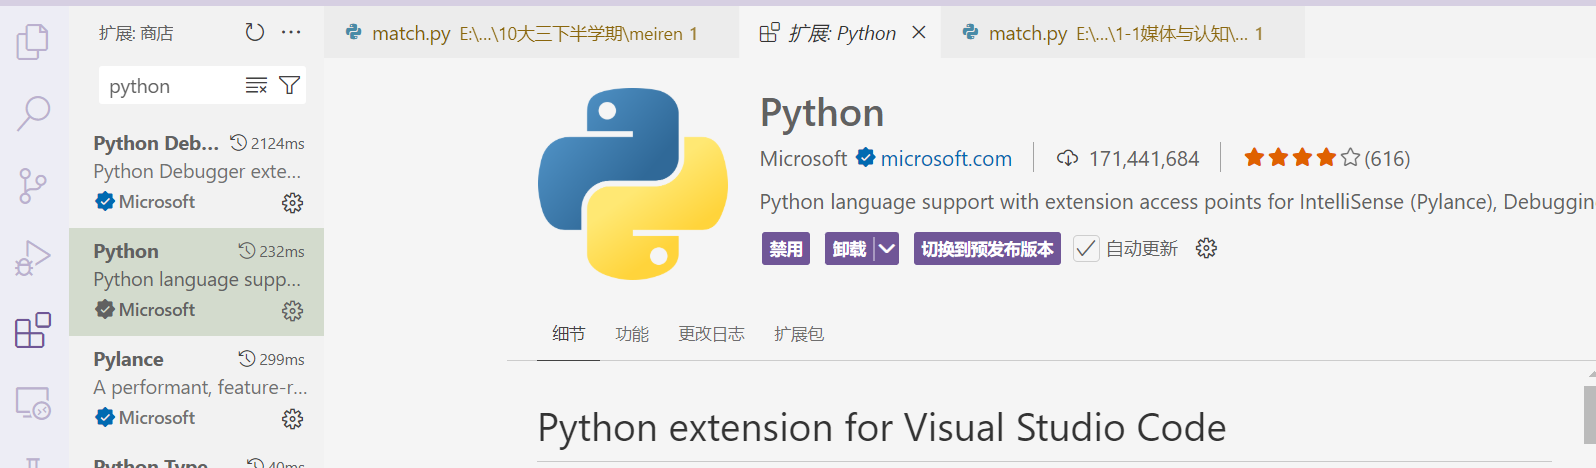
Task: Open the manage gear for Python extension
Action: pyautogui.click(x=292, y=311)
